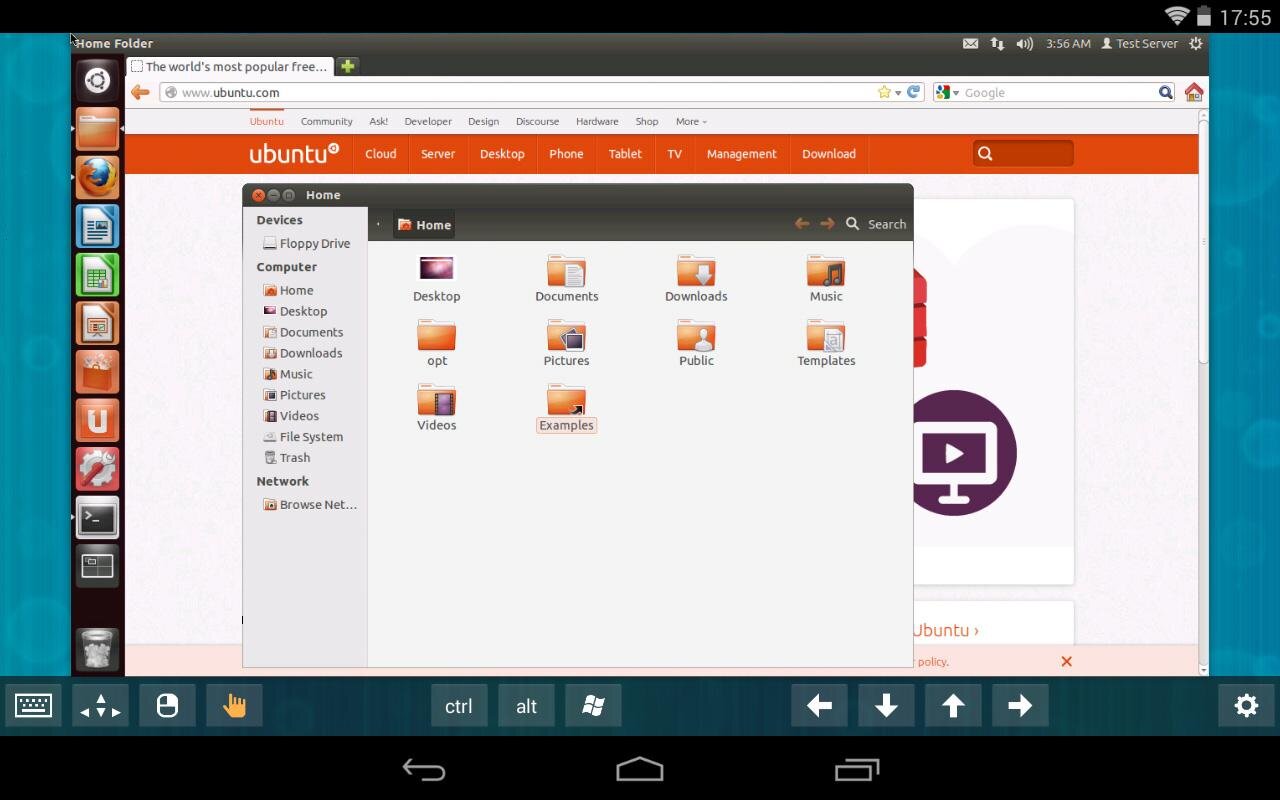Open the Test Server user menu
This screenshot has height=800, width=1280.
1139,44
